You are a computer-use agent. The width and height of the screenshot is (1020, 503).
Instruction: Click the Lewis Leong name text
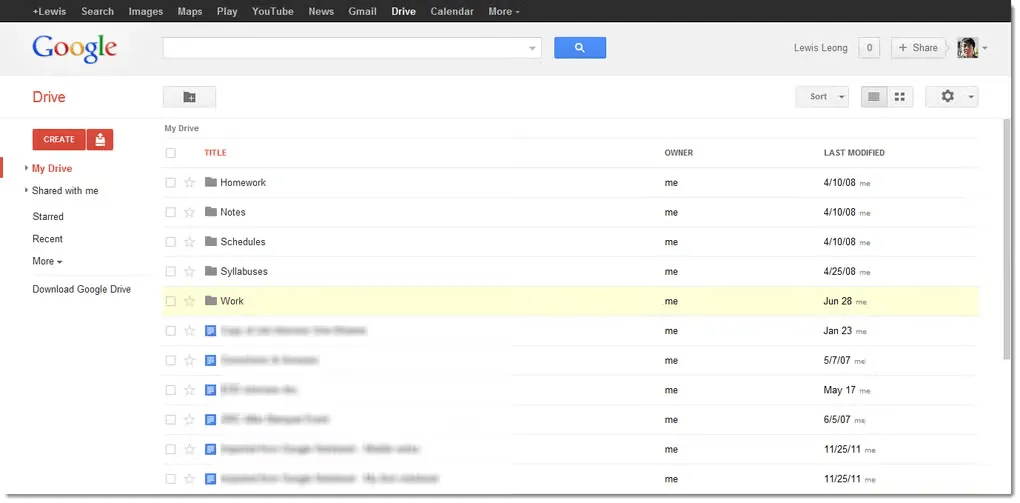pos(820,48)
